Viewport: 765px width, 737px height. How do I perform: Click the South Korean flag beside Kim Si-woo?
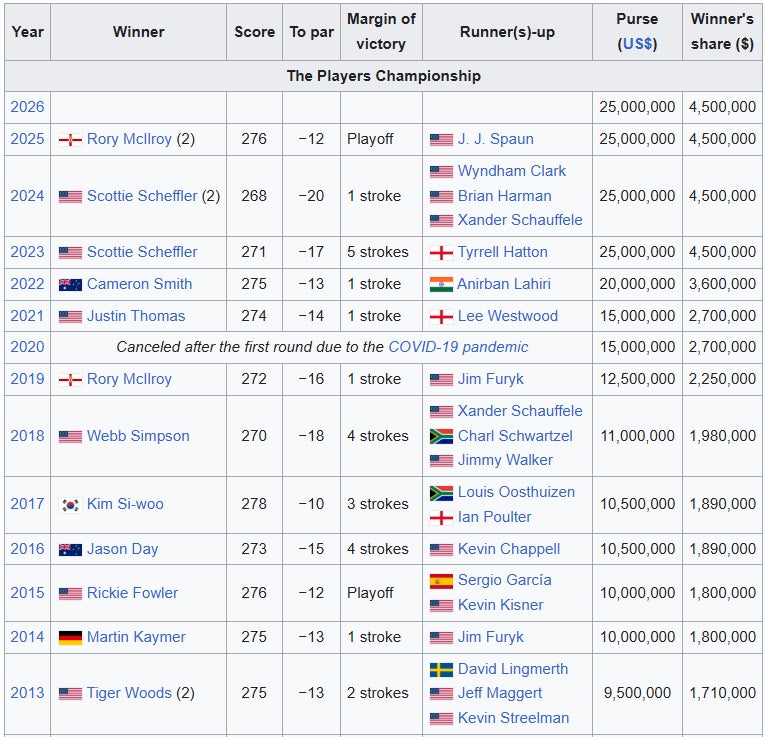pos(70,504)
